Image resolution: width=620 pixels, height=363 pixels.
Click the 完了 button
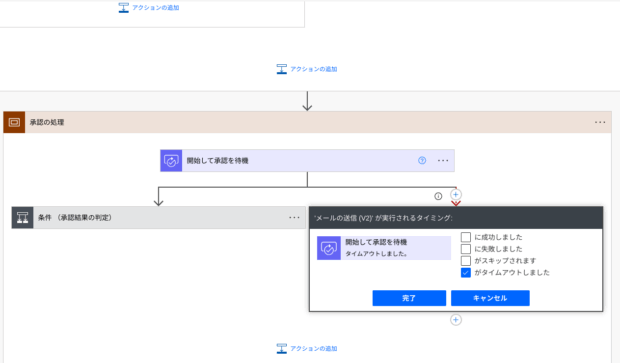pos(409,298)
